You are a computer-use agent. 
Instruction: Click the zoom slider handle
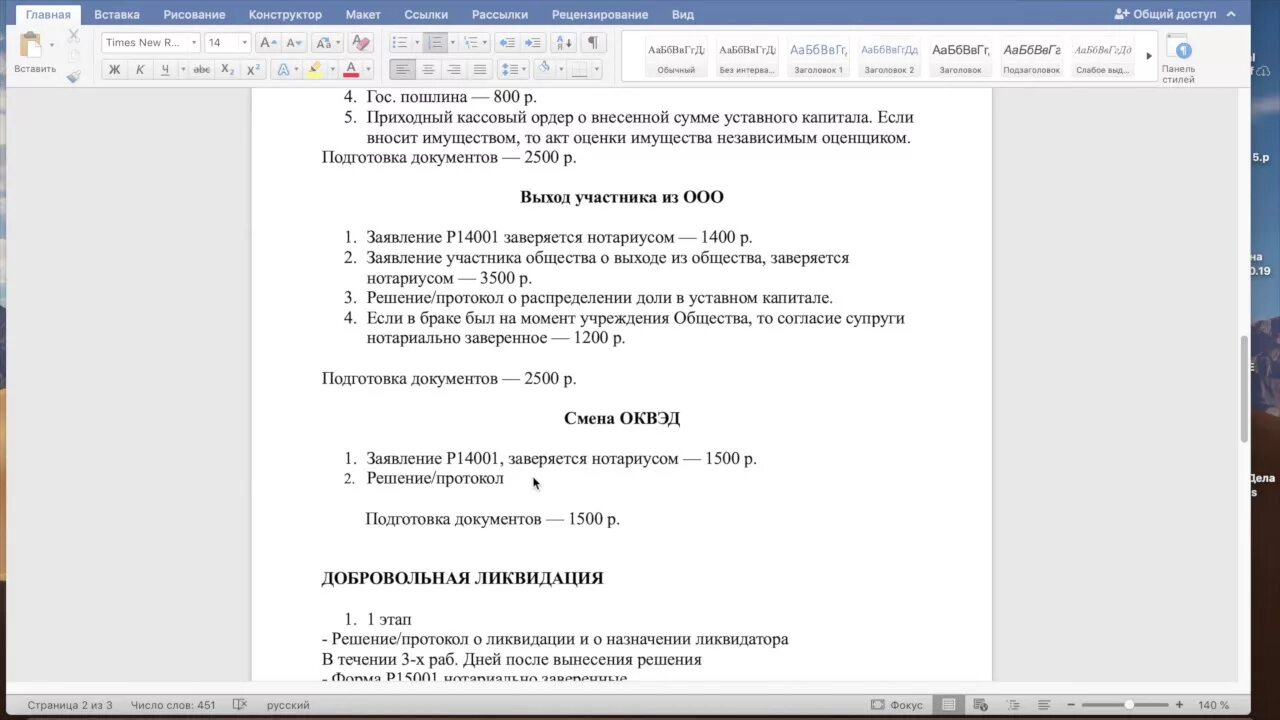coord(1129,705)
